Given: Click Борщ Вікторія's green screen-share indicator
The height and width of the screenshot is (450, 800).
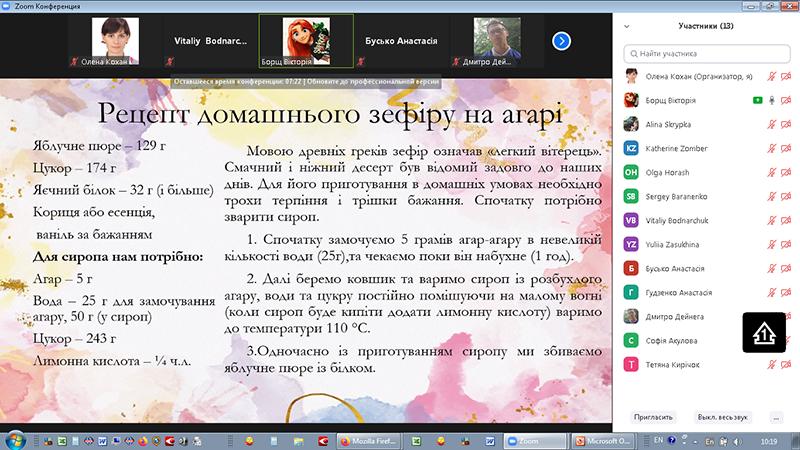Looking at the screenshot, I should 758,101.
